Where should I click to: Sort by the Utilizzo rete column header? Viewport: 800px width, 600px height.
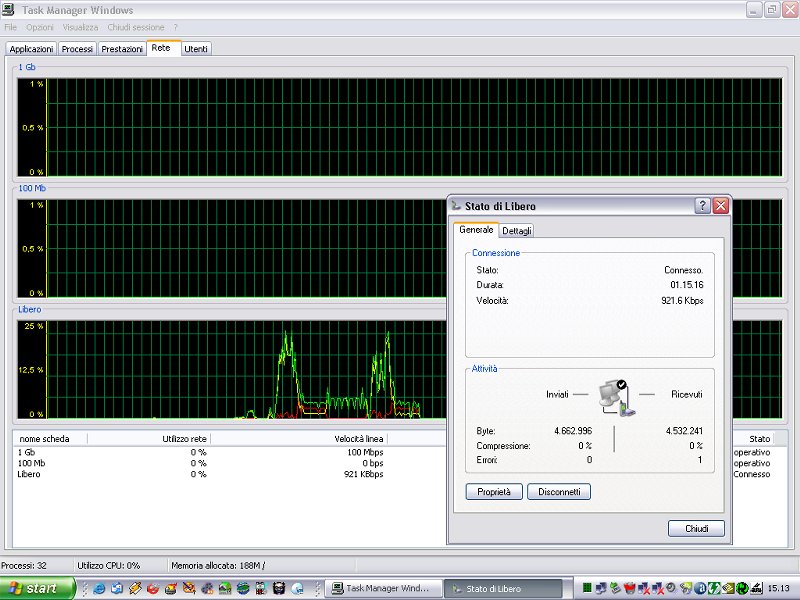pos(148,438)
